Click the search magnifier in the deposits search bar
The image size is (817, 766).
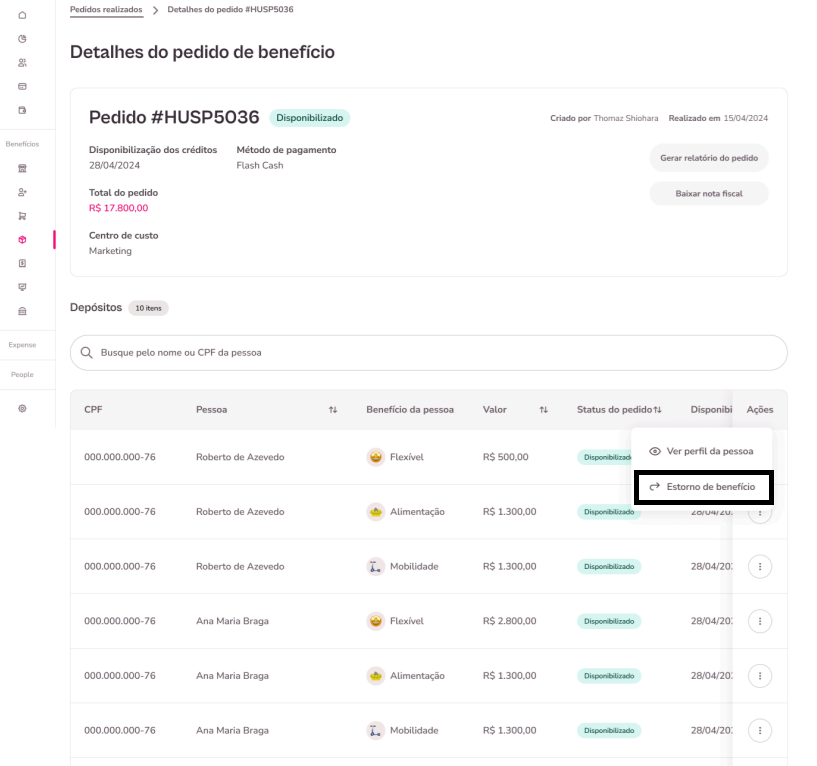click(89, 352)
